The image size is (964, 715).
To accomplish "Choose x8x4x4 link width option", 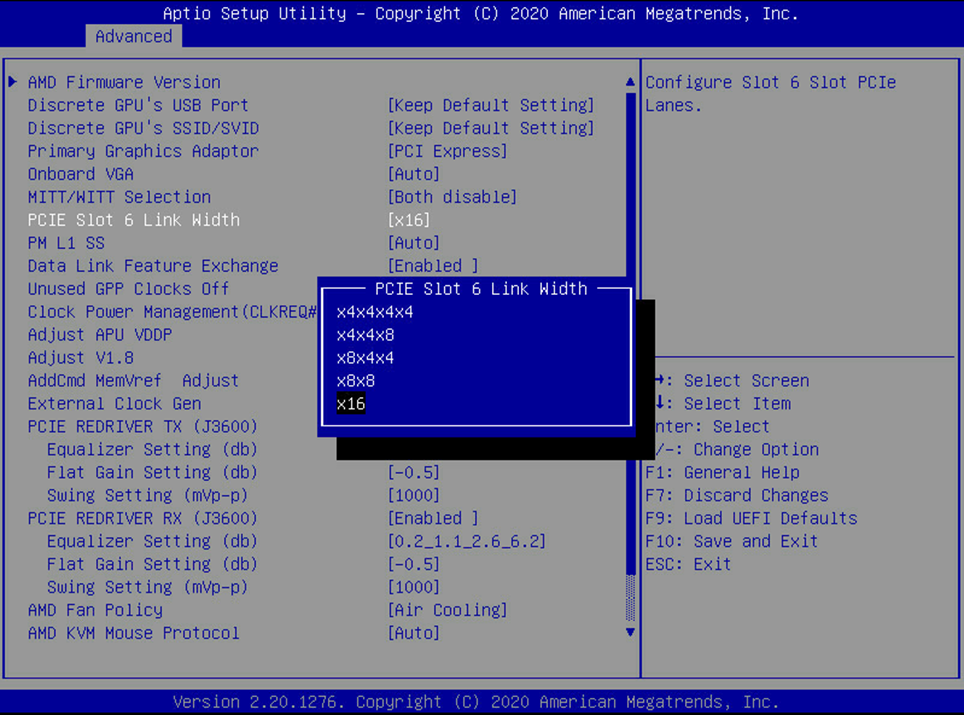I will [365, 358].
